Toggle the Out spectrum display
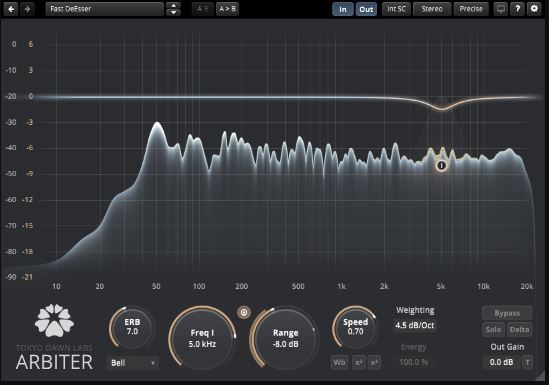Screen dimensions: 549x385 point(366,9)
